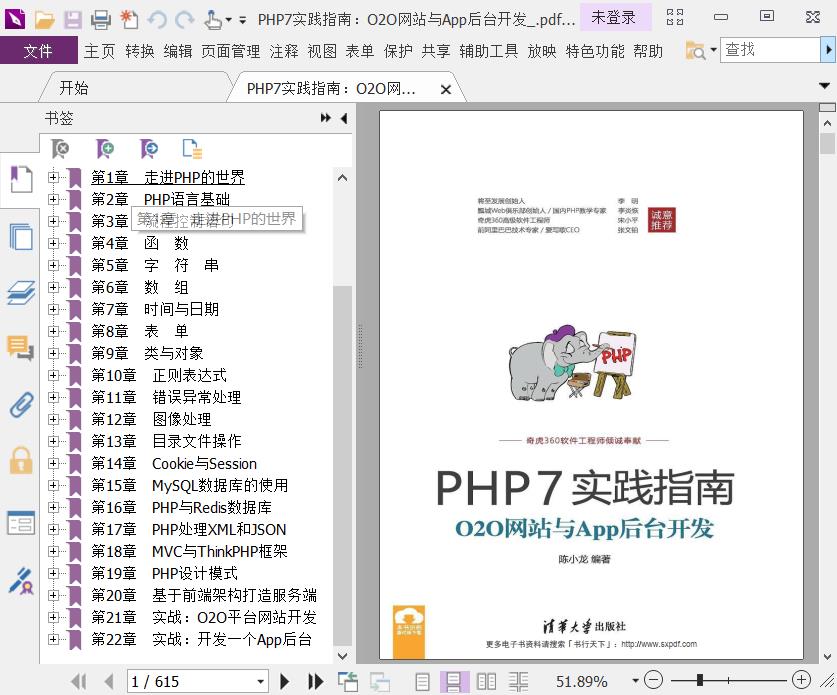Open the form fields sidebar panel
This screenshot has width=837, height=695.
coord(21,523)
